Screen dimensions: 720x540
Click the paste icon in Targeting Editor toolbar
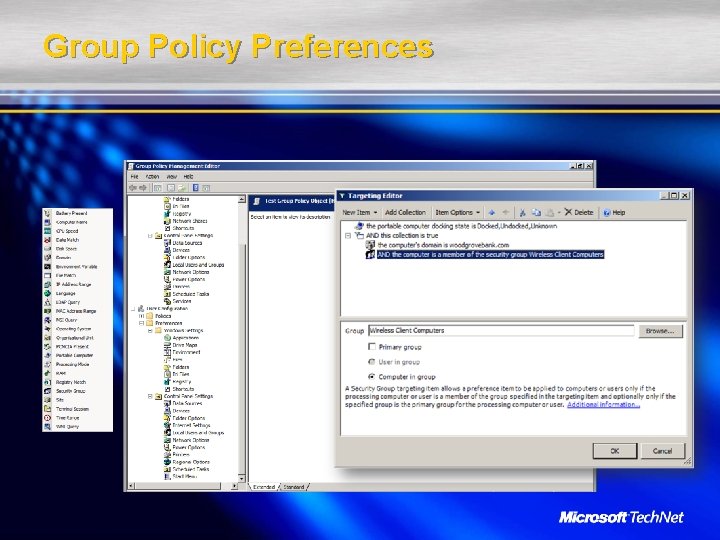click(550, 212)
